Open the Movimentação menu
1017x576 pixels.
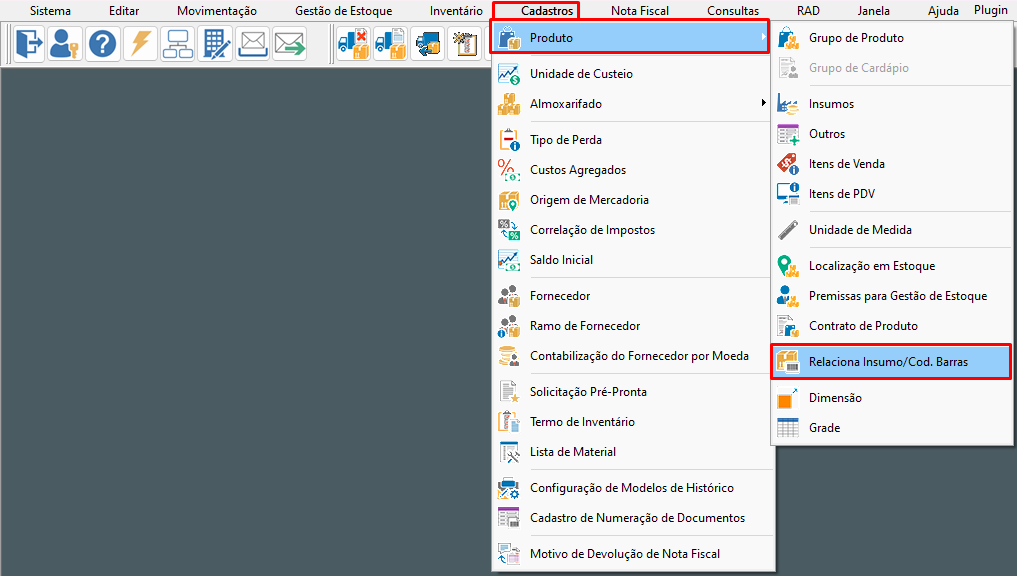[217, 10]
